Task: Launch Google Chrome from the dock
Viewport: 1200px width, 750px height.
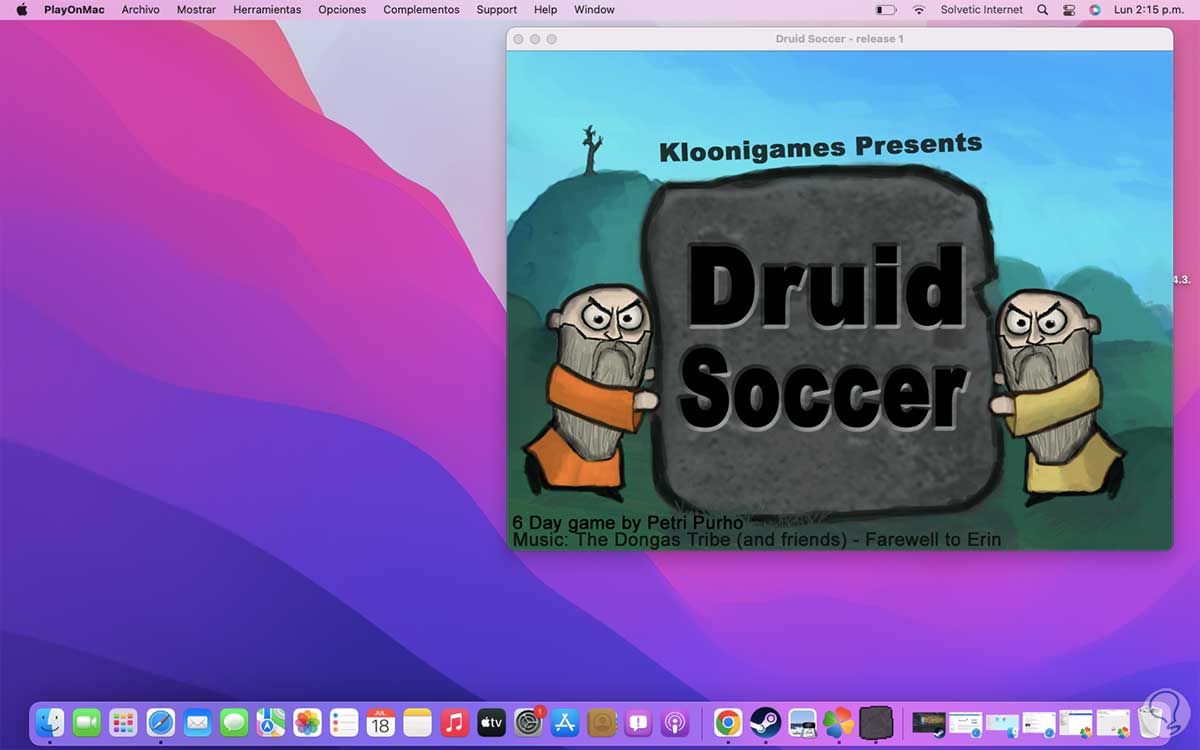Action: [x=728, y=722]
